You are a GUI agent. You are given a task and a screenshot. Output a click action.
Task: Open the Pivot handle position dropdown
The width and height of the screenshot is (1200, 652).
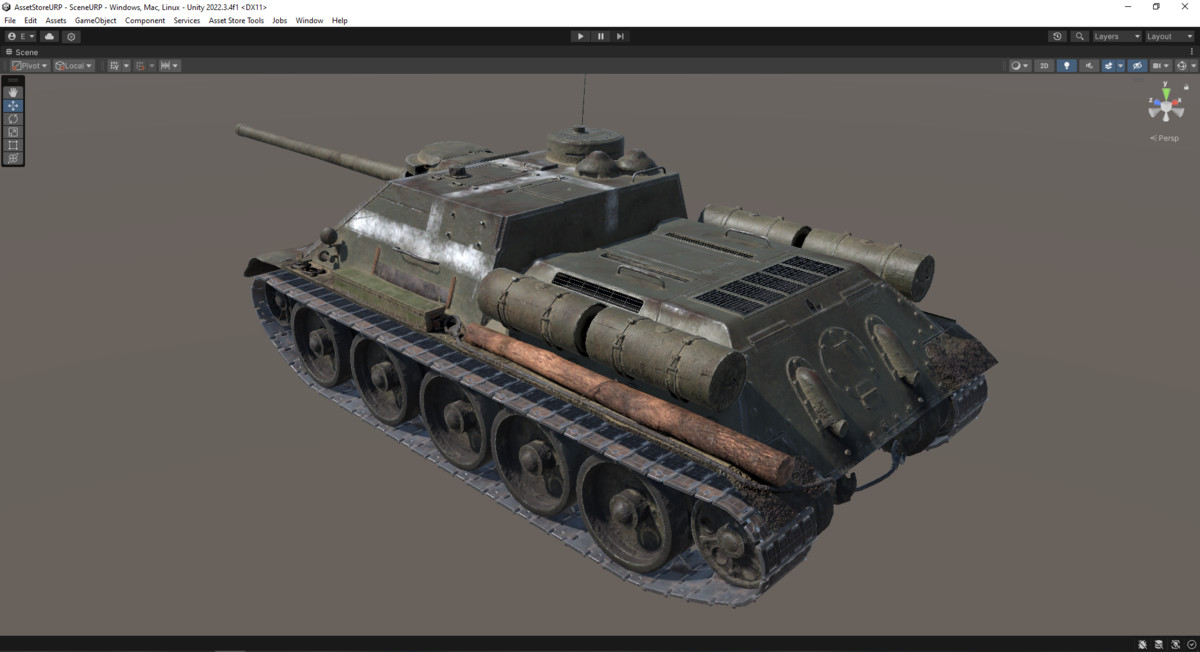(30, 66)
